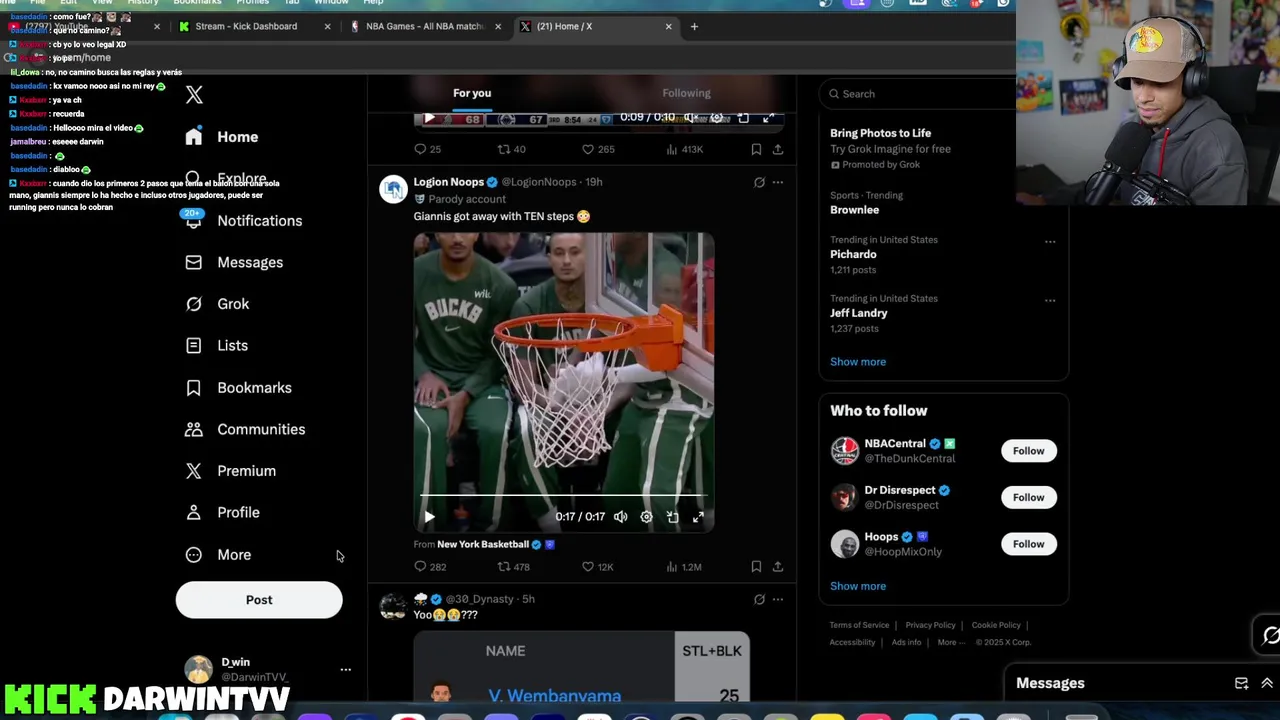Open Communities in the sidebar

pos(245,429)
